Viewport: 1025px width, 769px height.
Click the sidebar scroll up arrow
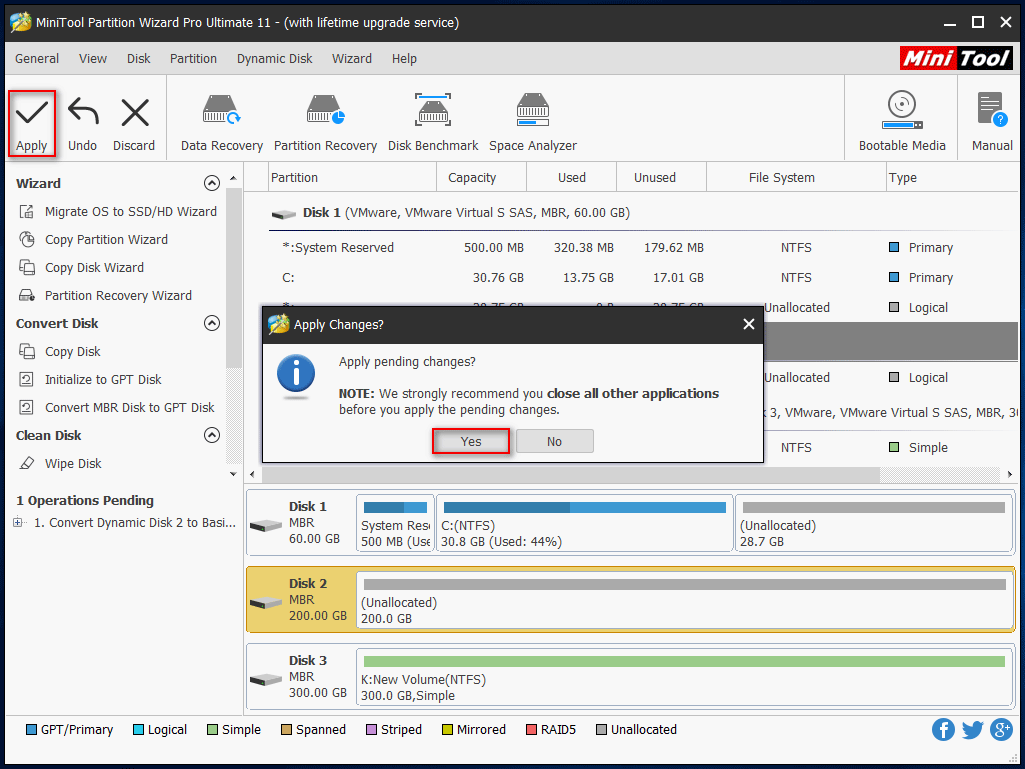tap(233, 178)
